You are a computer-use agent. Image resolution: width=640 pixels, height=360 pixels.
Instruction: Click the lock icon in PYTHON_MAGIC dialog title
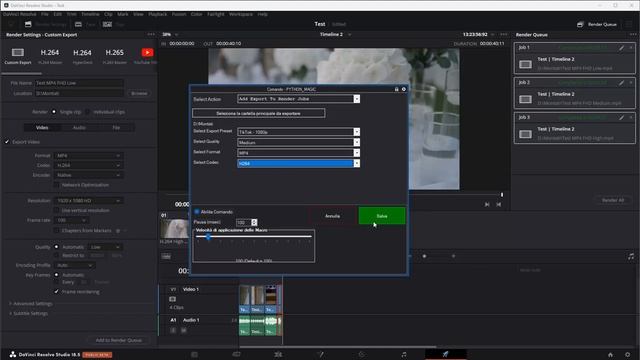pyautogui.click(x=396, y=89)
